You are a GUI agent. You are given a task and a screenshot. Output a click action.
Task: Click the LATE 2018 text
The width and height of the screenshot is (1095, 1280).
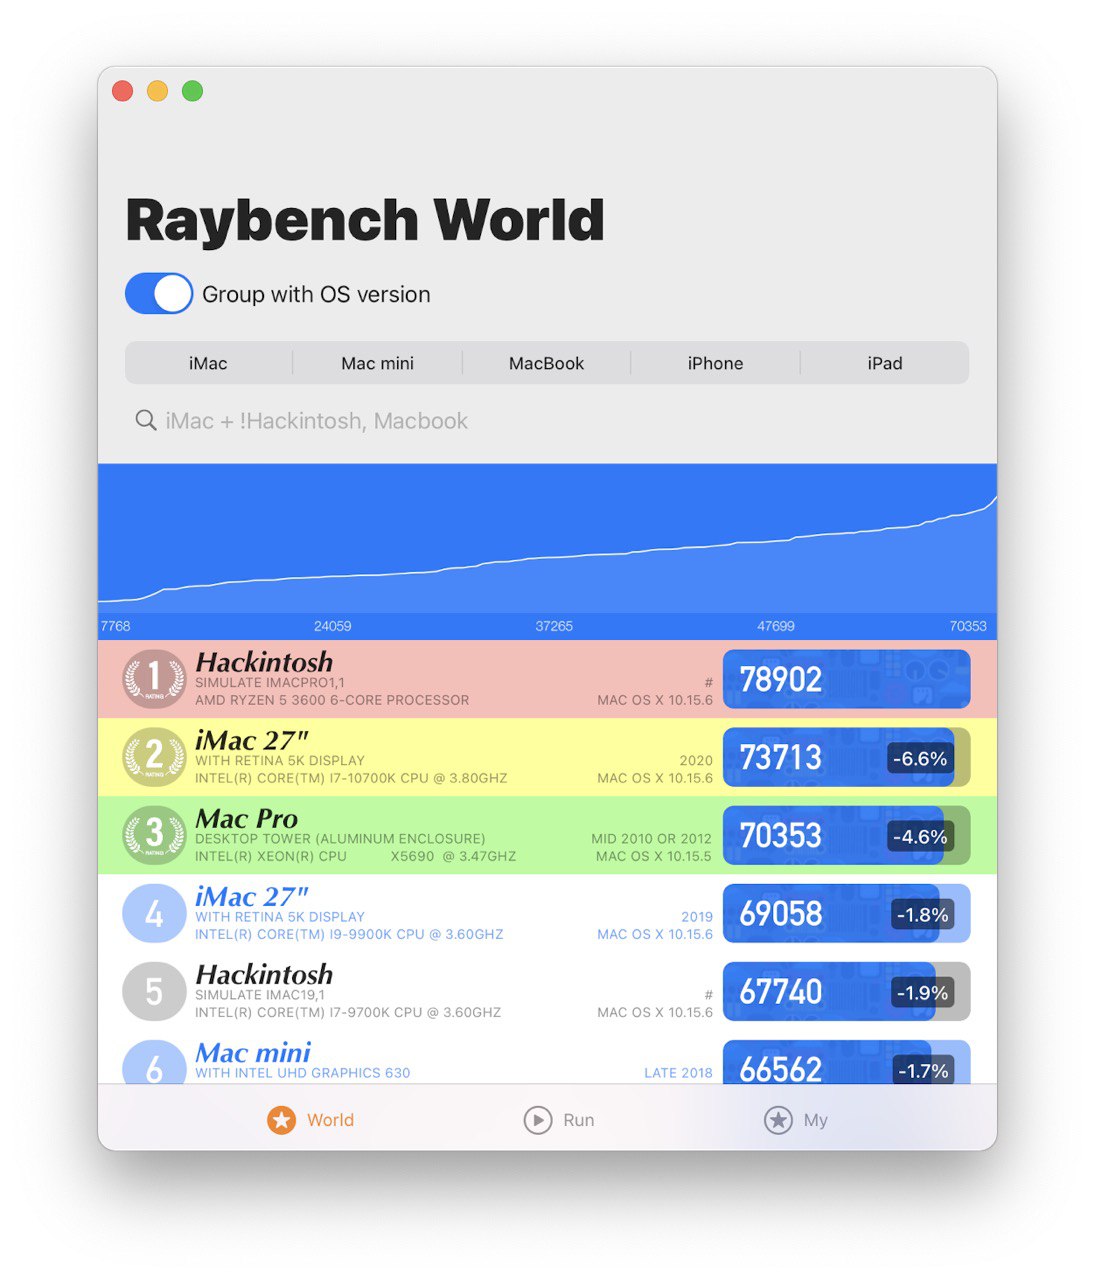click(x=678, y=1073)
